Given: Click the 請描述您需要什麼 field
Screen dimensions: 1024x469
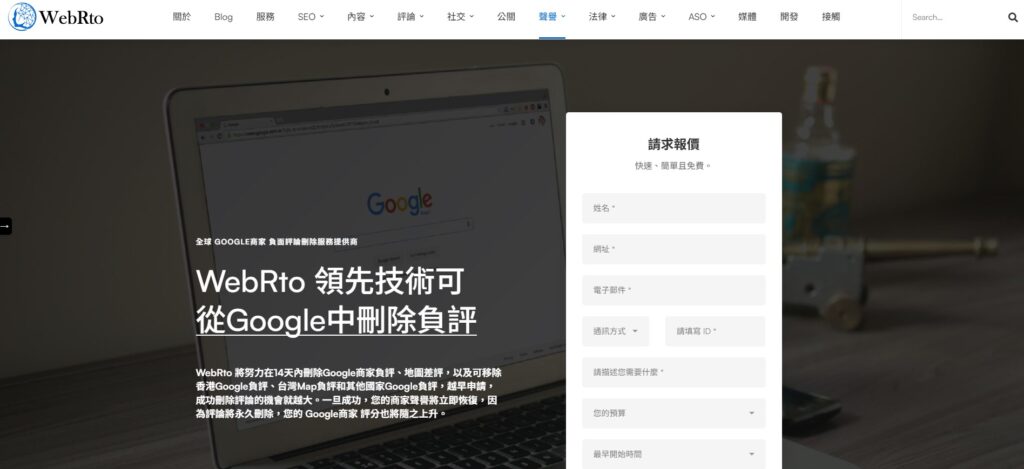Looking at the screenshot, I should click(x=673, y=372).
